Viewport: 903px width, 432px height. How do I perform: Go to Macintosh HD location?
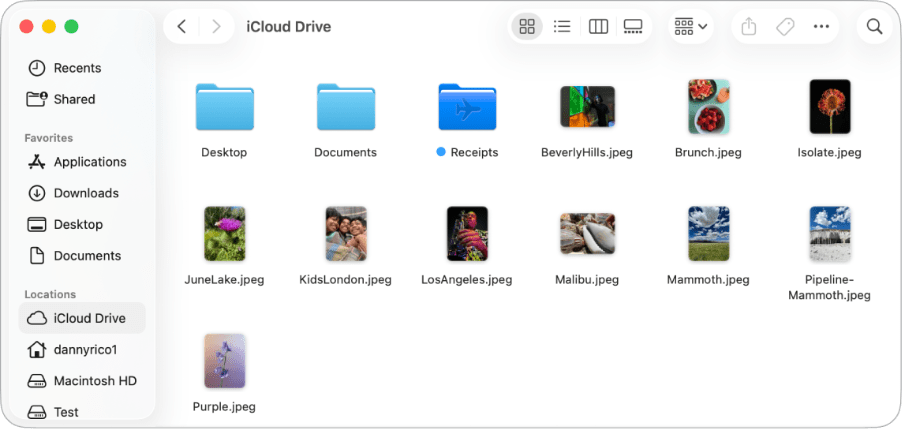coord(94,381)
